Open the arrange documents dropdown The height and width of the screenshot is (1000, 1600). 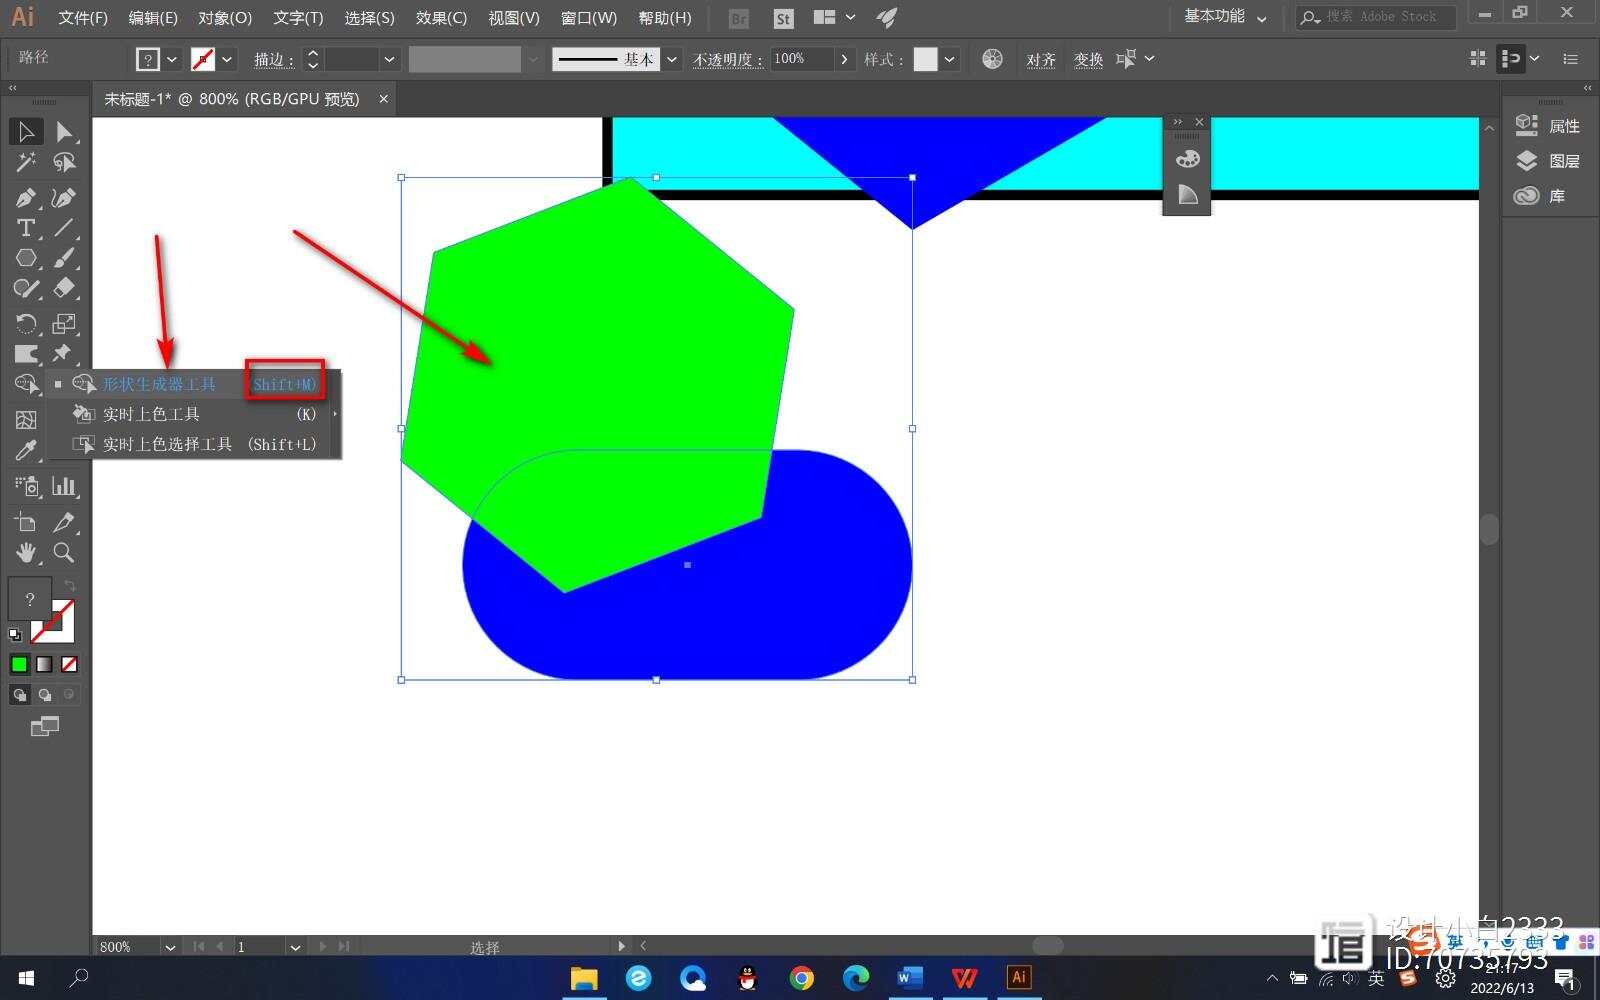835,17
